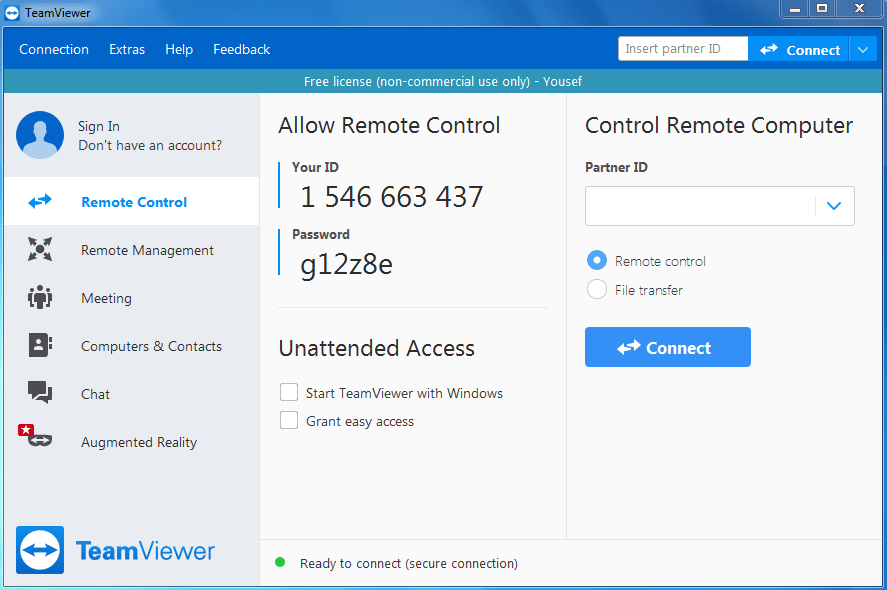Open Remote Management via its expand-arrows icon
Image resolution: width=887 pixels, height=590 pixels.
pos(40,250)
